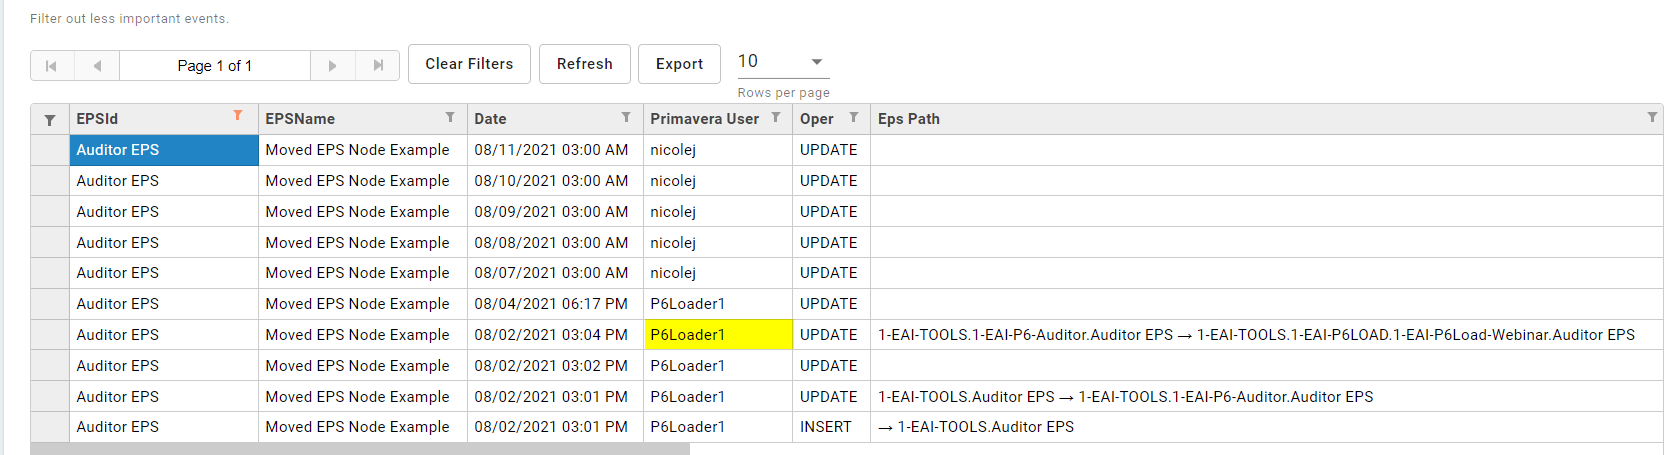
Task: Go to the previous page
Action: (97, 66)
